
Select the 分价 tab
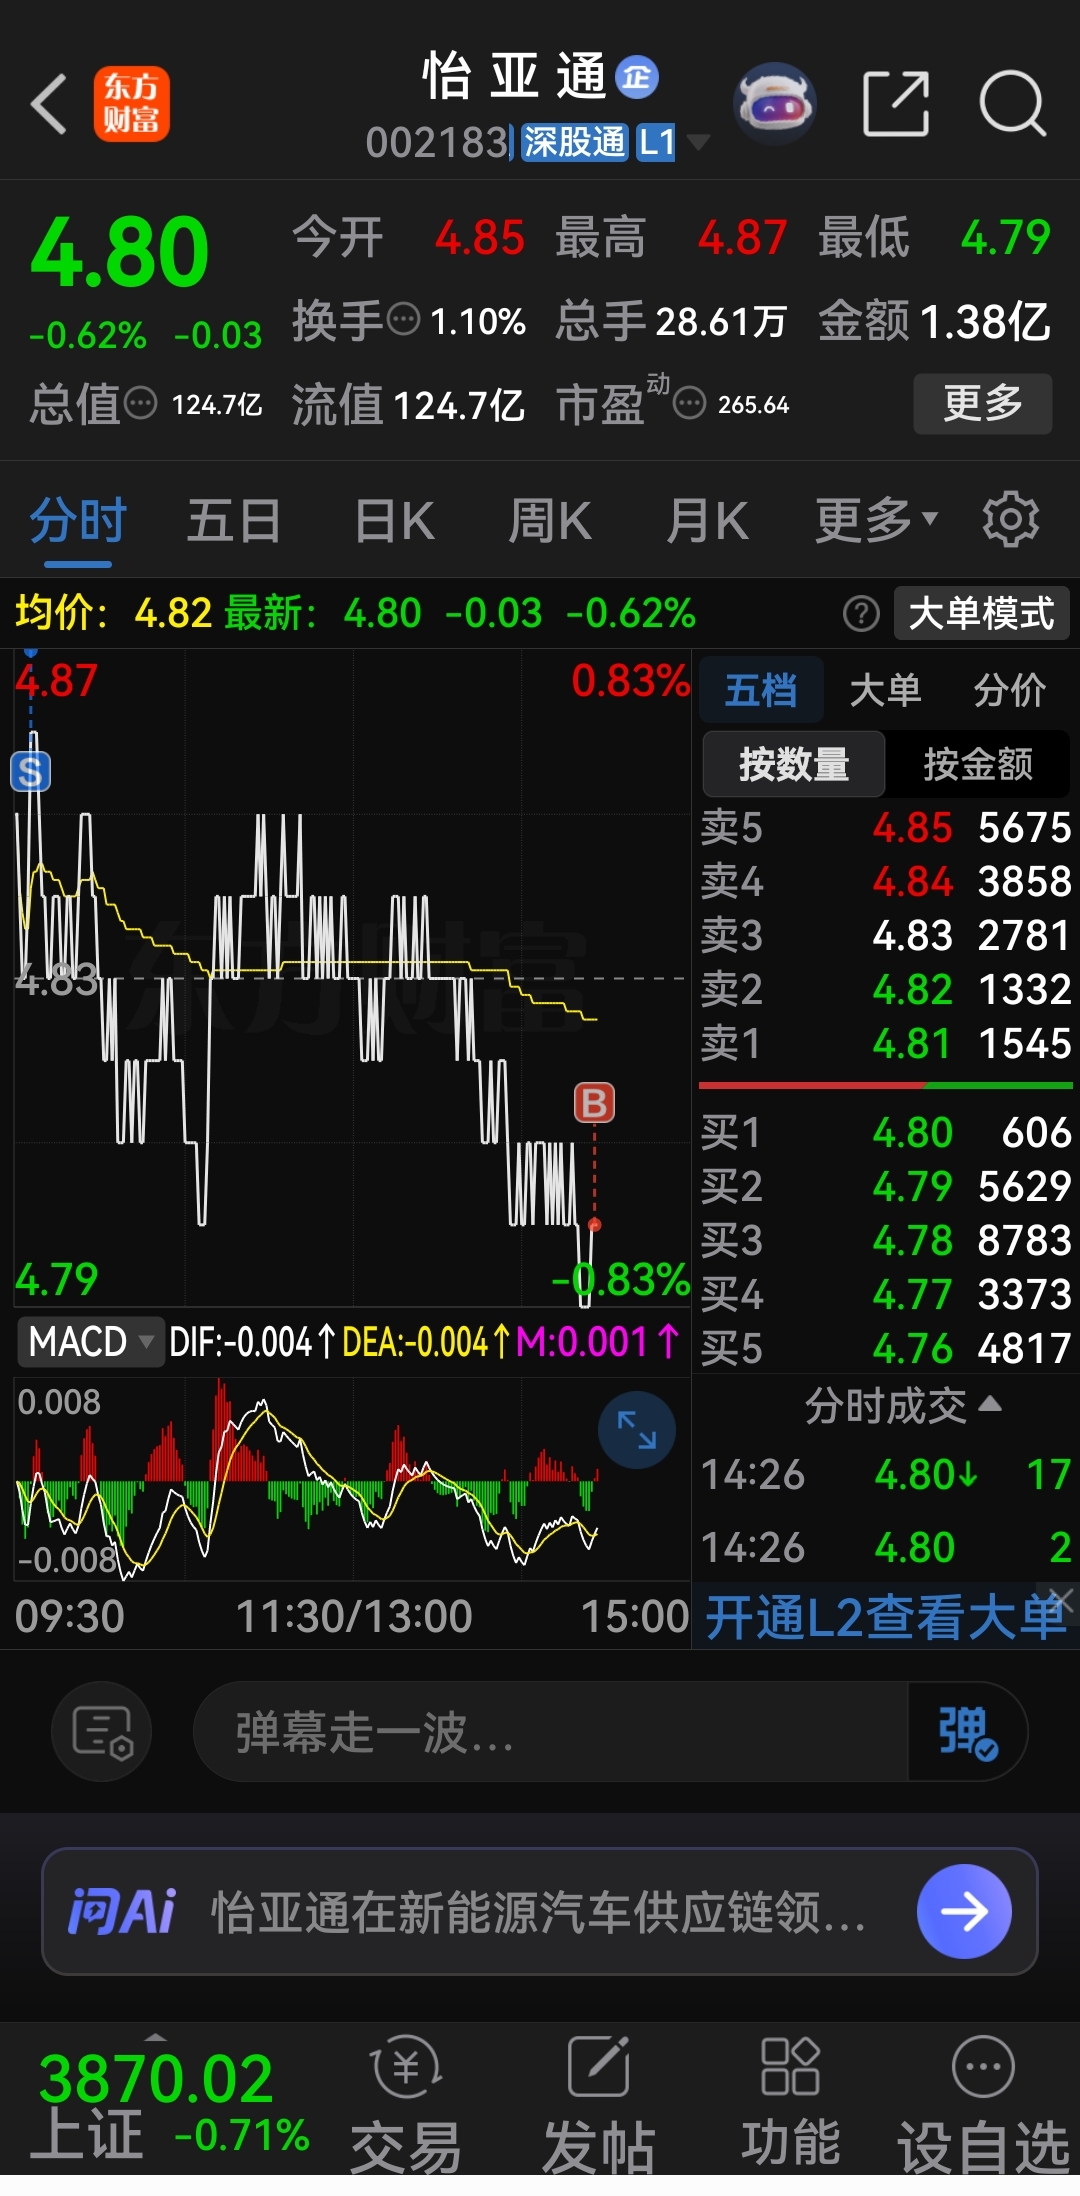click(1010, 690)
